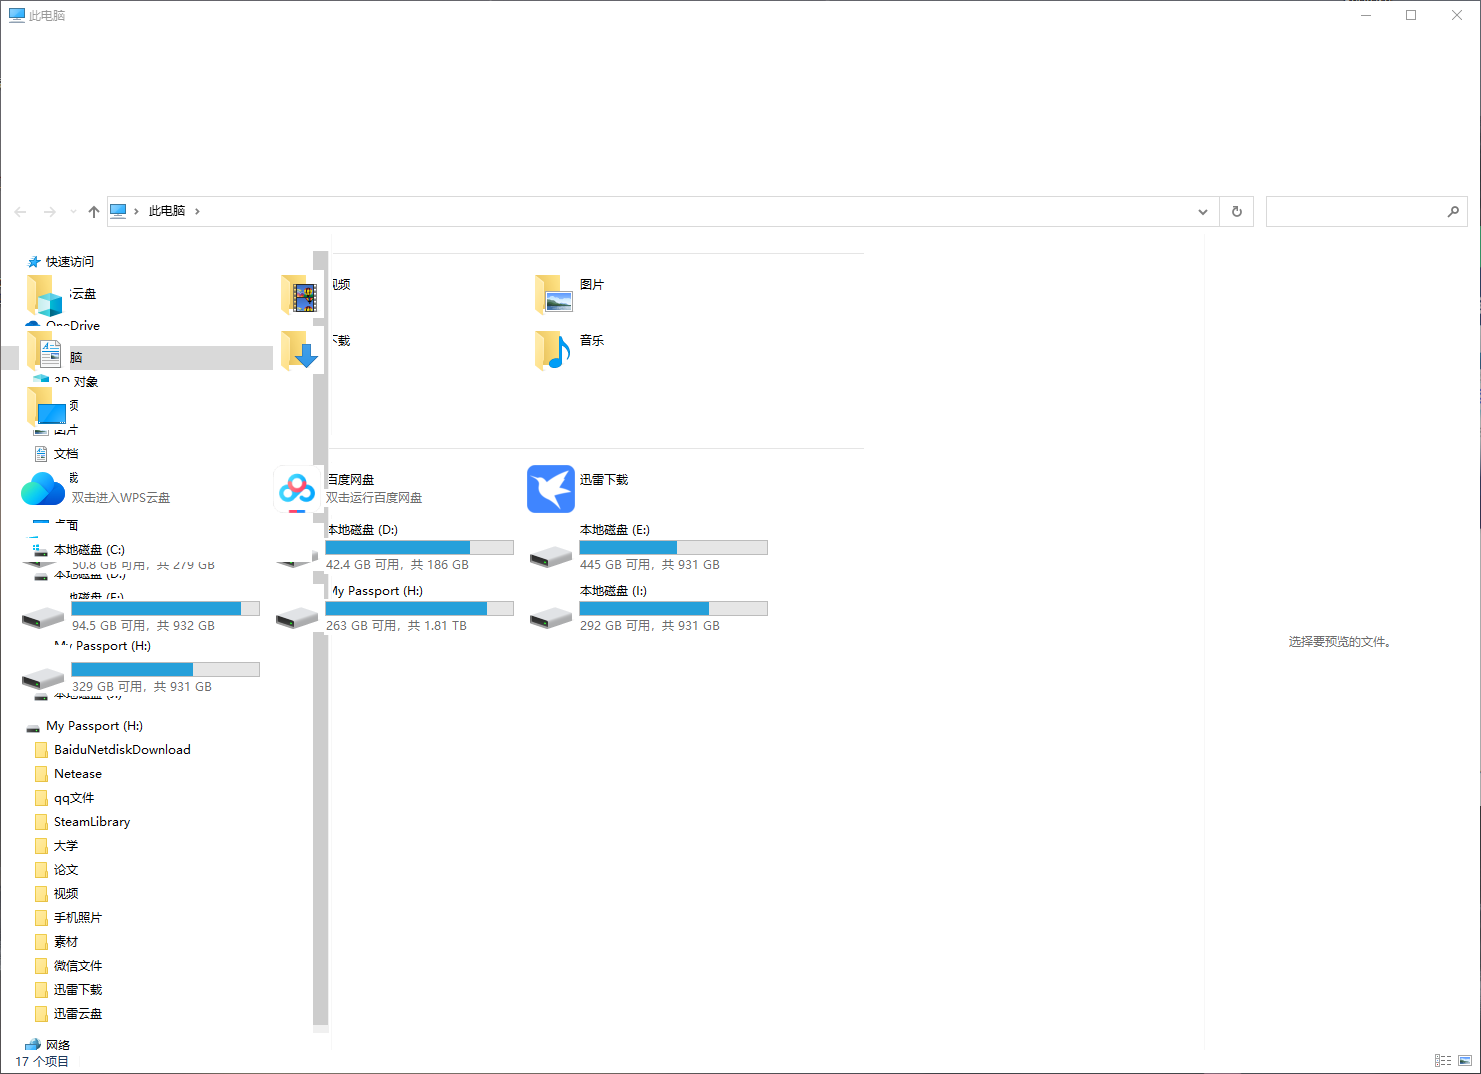This screenshot has height=1074, width=1481.
Task: Select the 手机照片 folder
Action: 78,918
